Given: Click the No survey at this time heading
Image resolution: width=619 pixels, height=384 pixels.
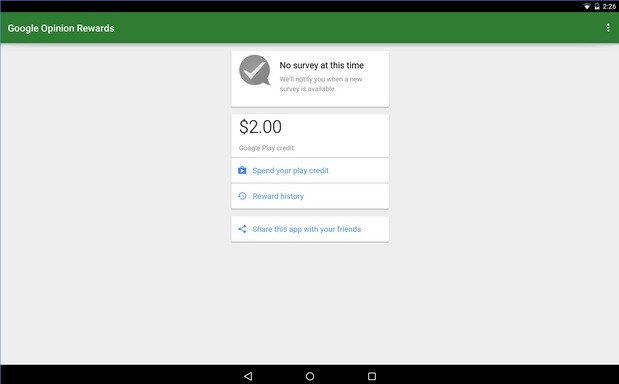Looking at the screenshot, I should 321,65.
